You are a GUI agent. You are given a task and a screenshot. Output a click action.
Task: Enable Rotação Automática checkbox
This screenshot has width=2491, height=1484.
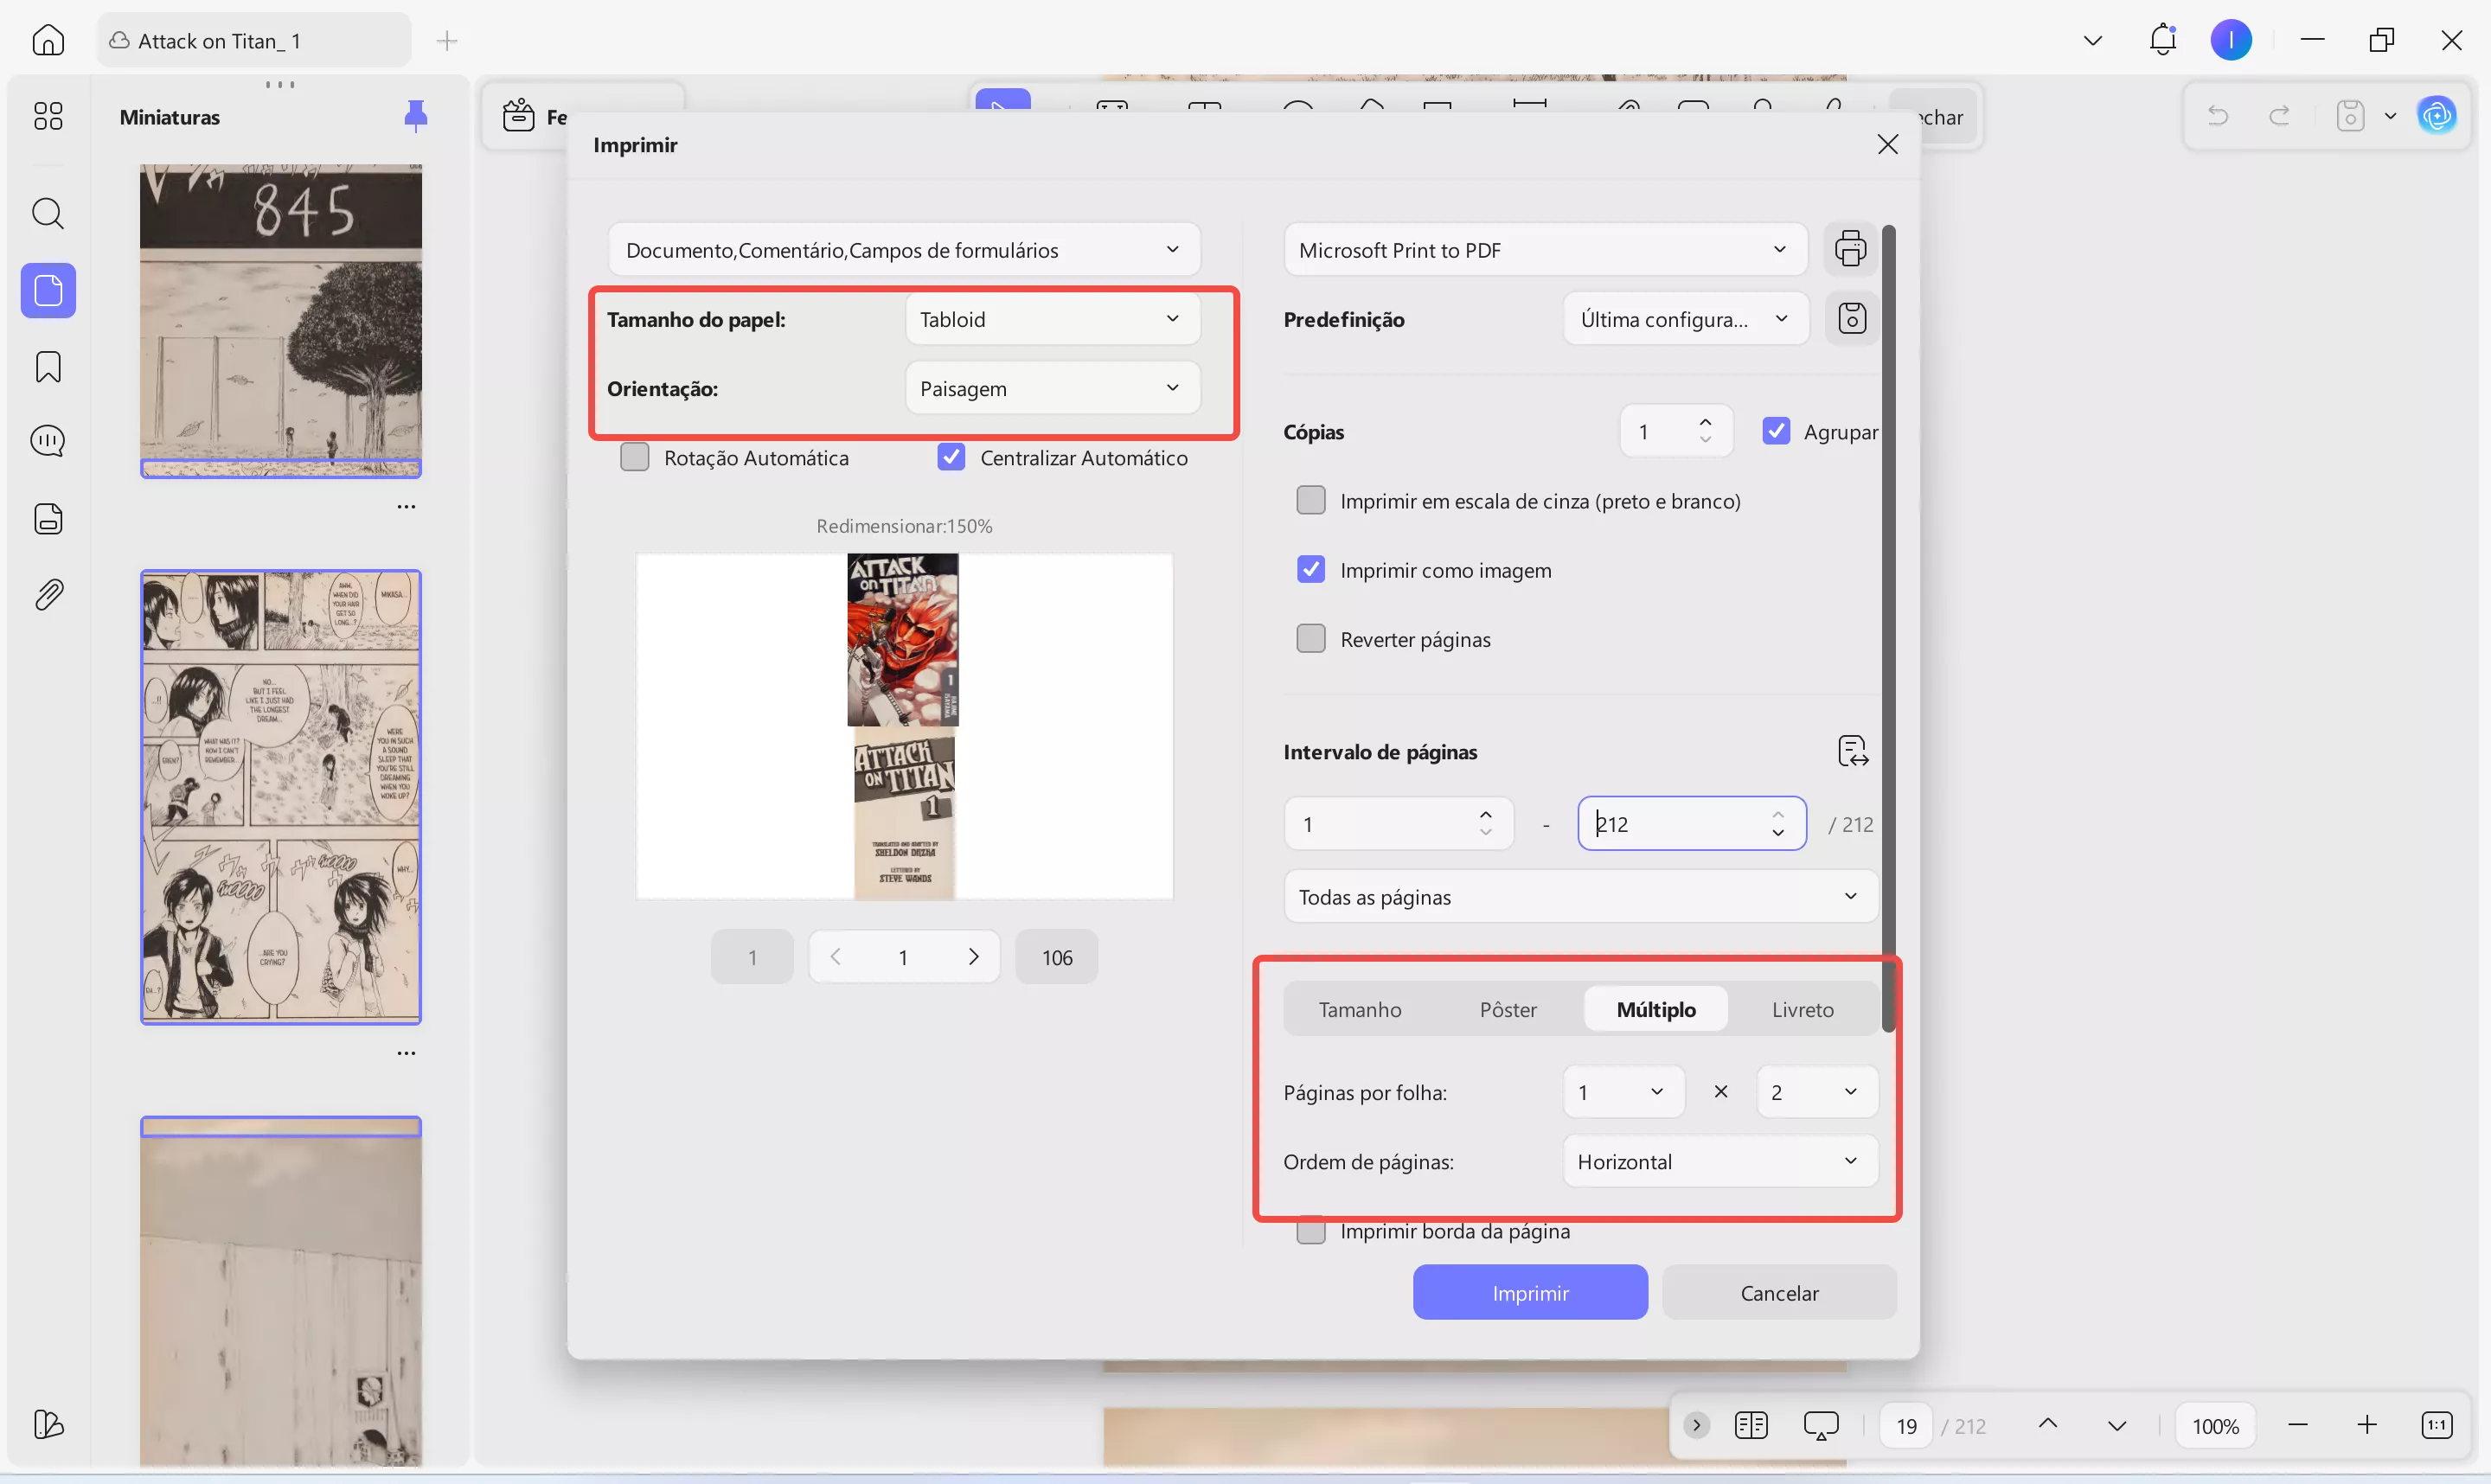tap(635, 458)
